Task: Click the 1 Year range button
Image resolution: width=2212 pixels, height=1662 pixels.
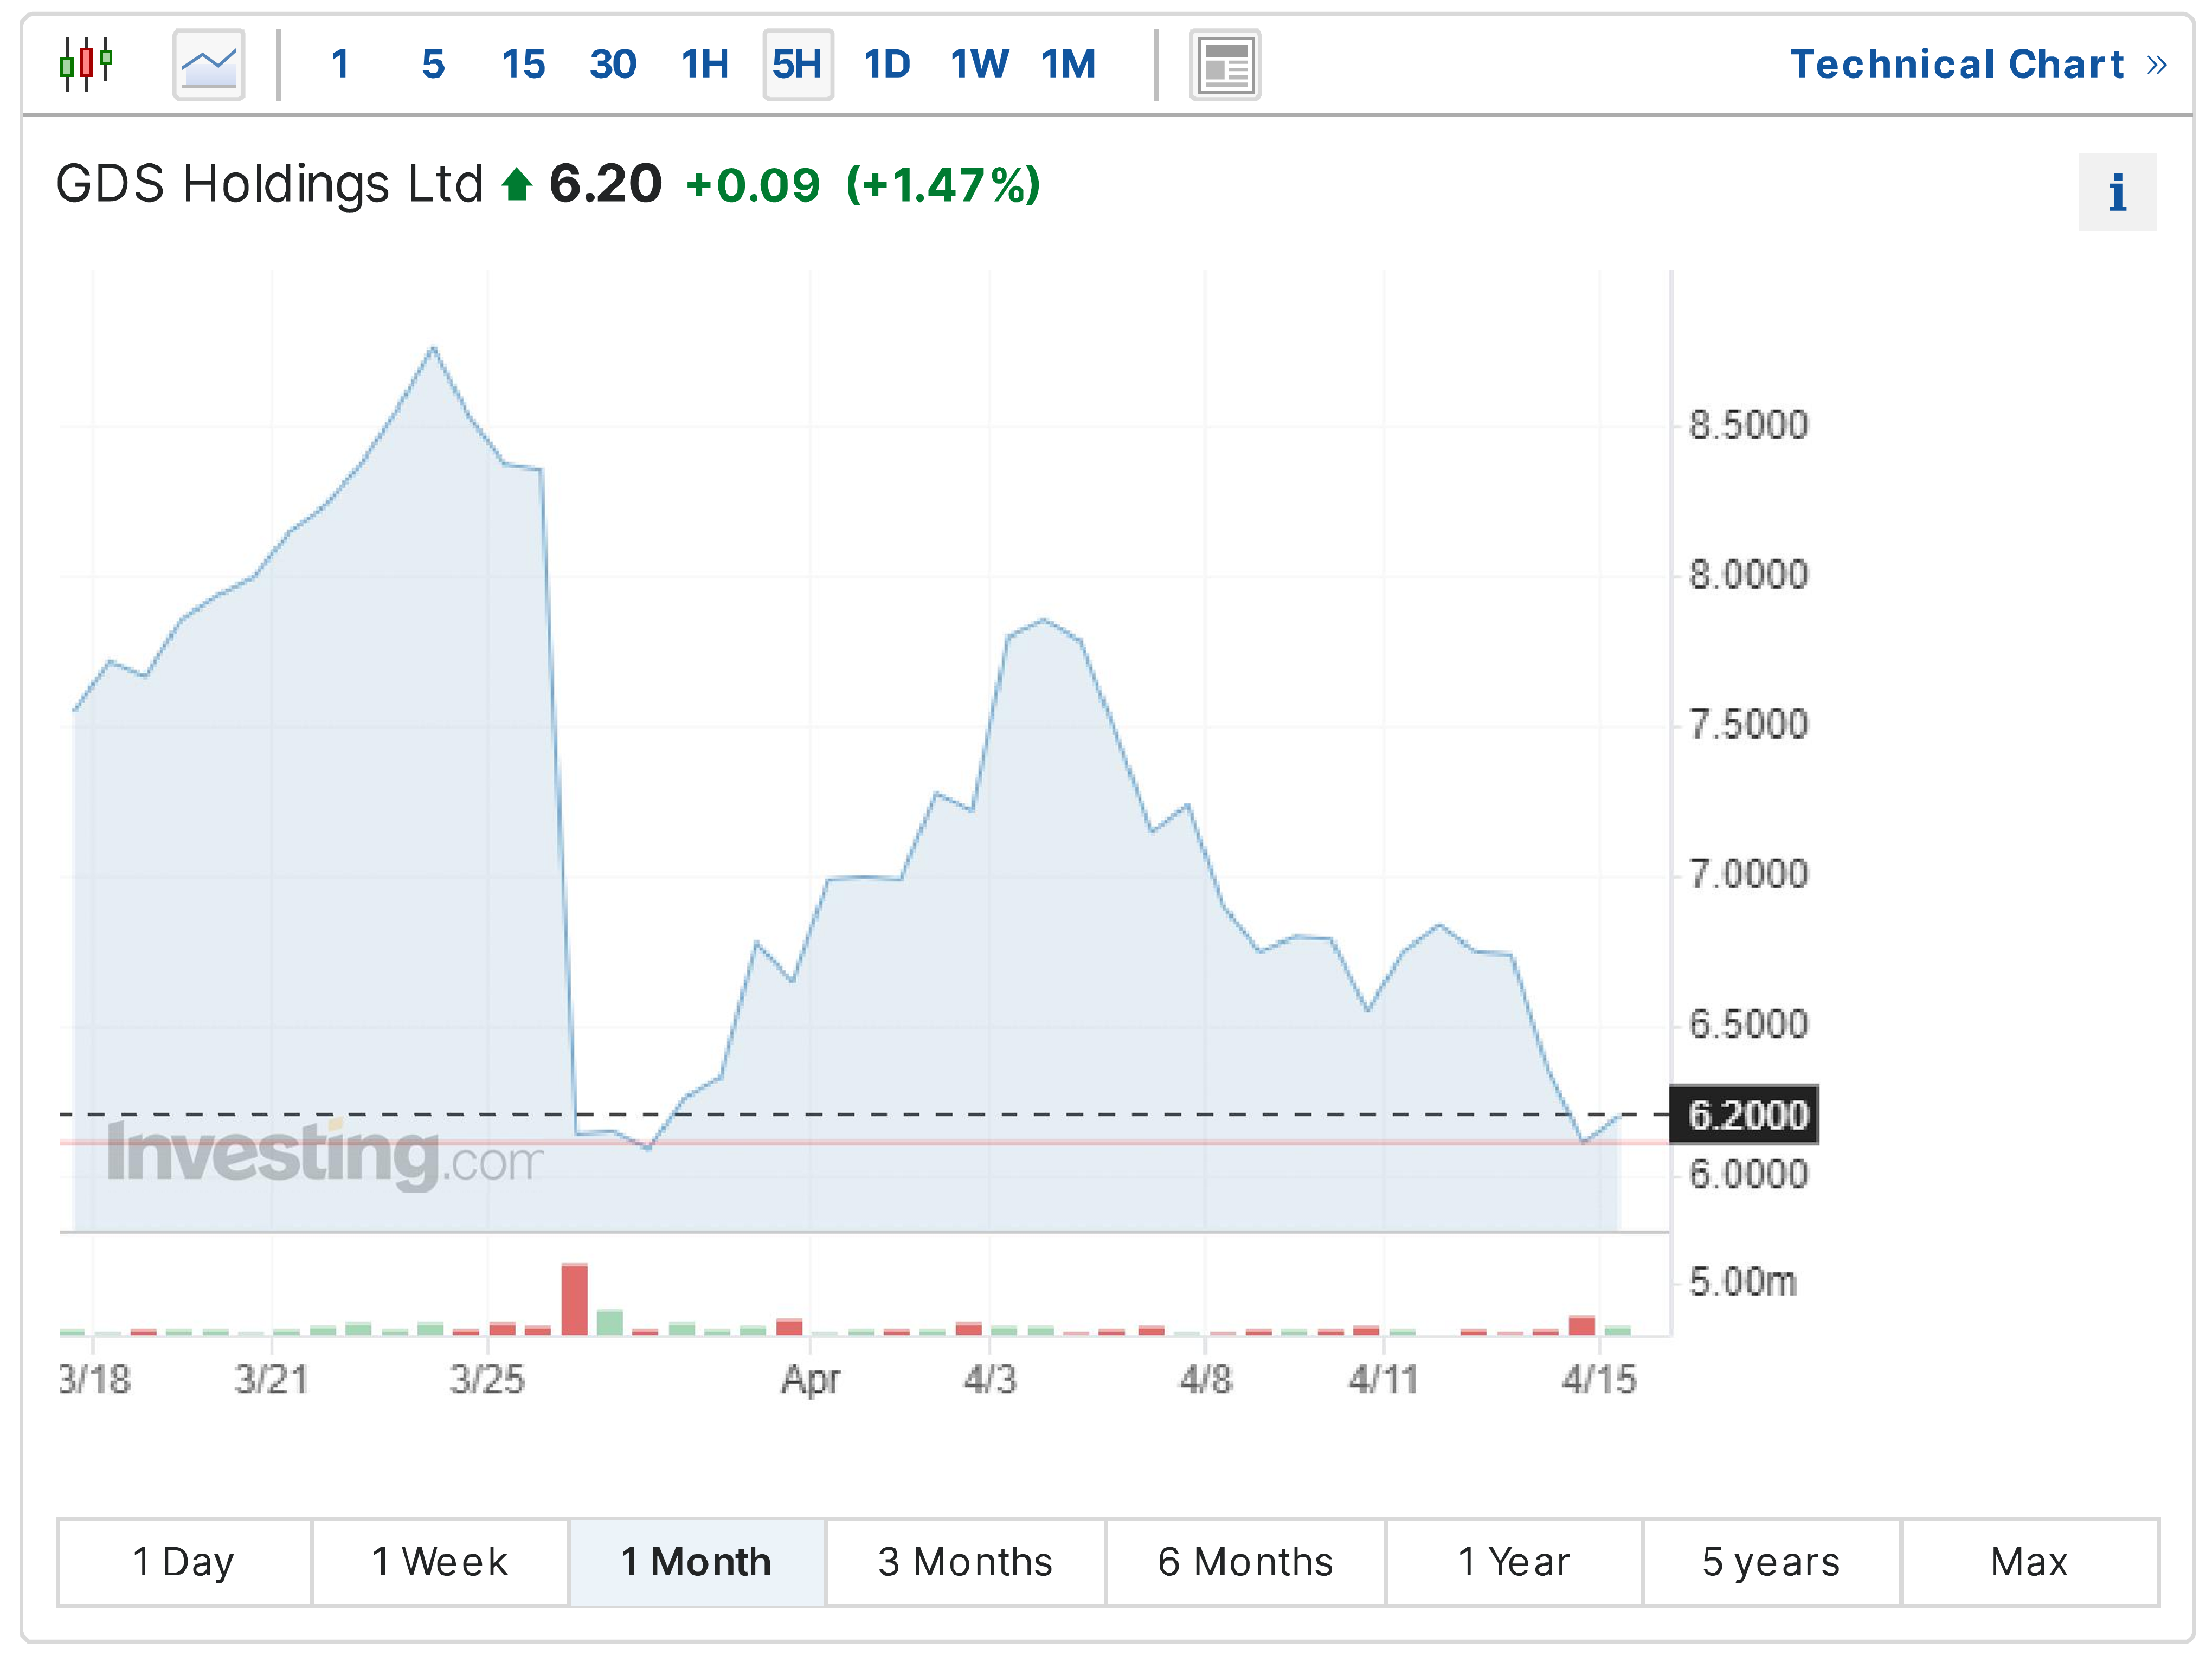Action: click(1514, 1561)
